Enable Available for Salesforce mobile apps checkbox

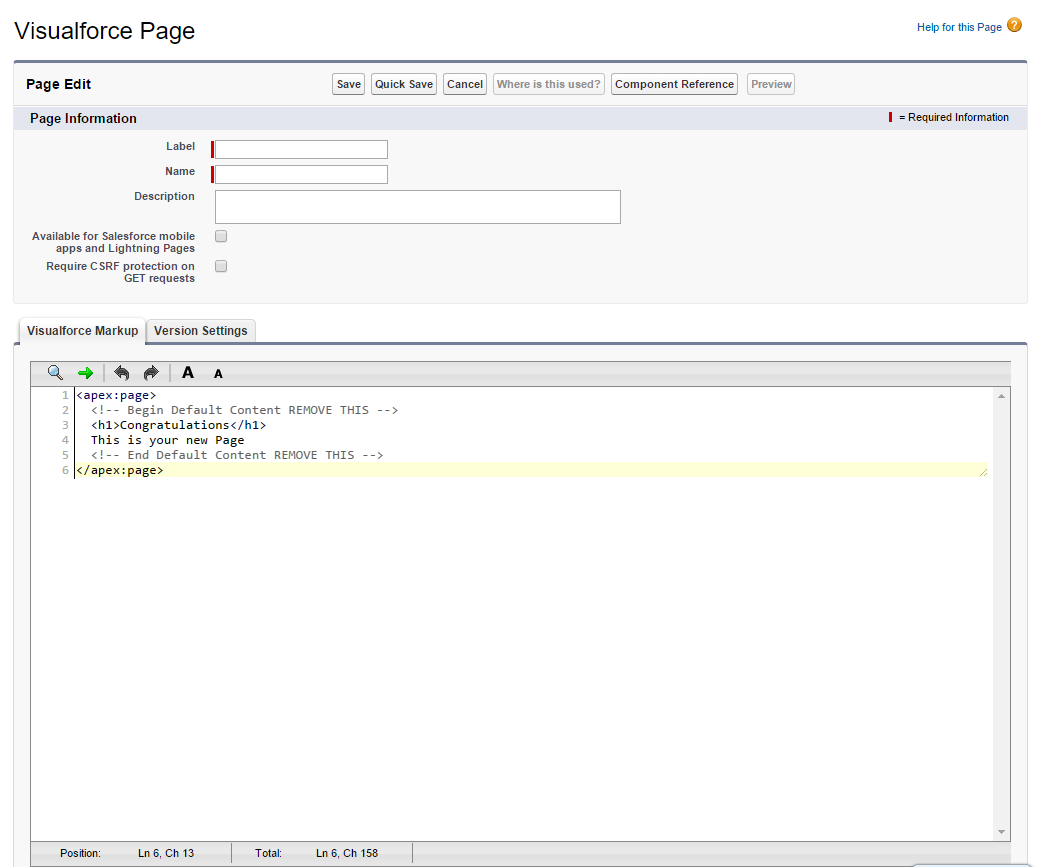(x=221, y=237)
